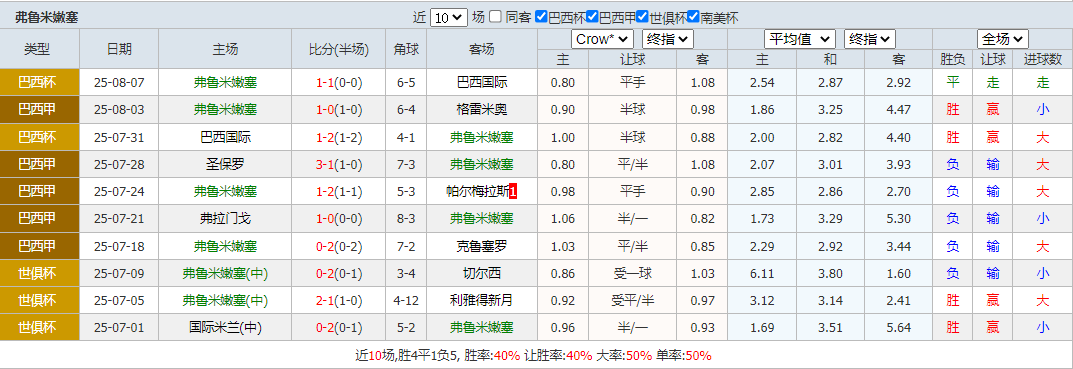Click the 胜负 column header
The height and width of the screenshot is (369, 1073).
click(x=953, y=60)
